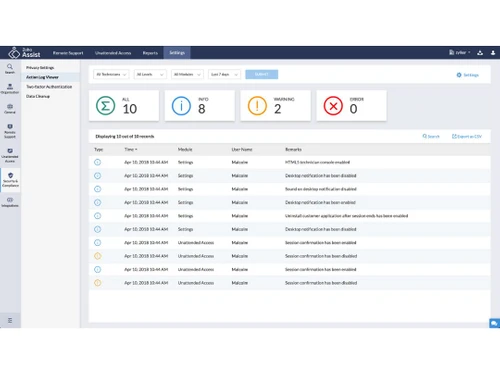Screen dimensions: 500x375
Task: Filter by WARNING card
Action: 275,105
